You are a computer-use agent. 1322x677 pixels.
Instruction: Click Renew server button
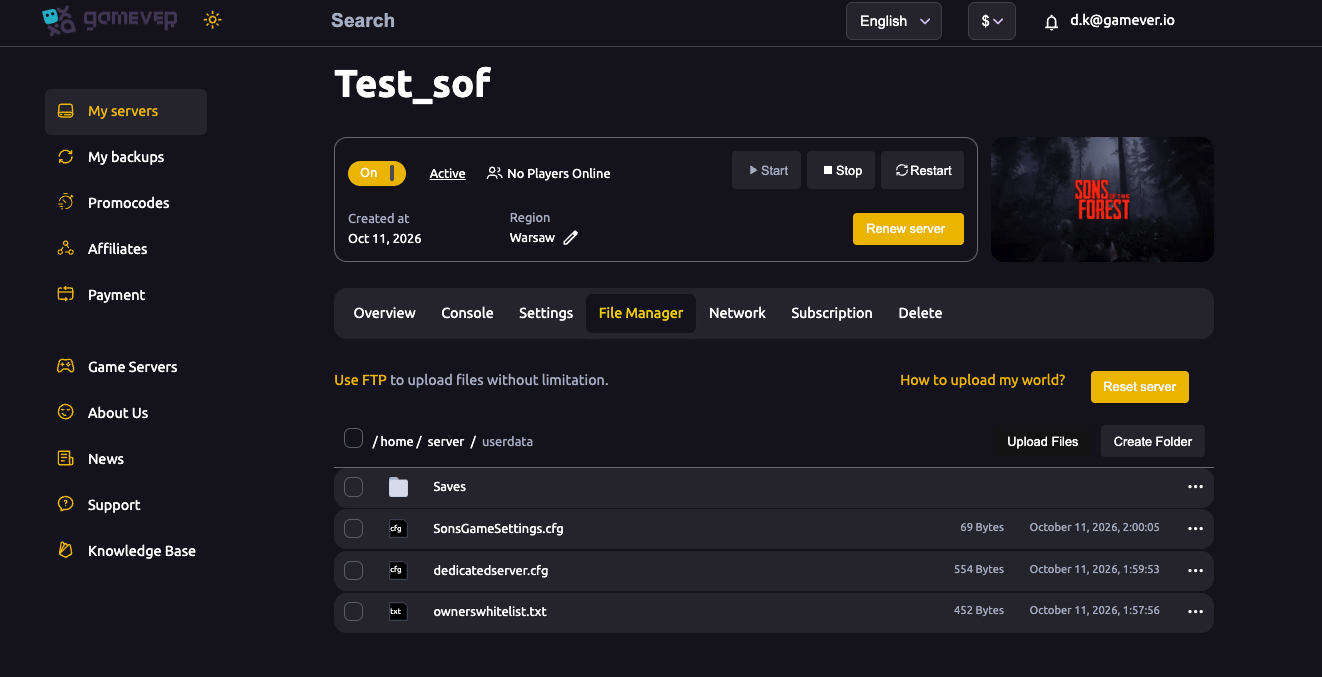908,229
